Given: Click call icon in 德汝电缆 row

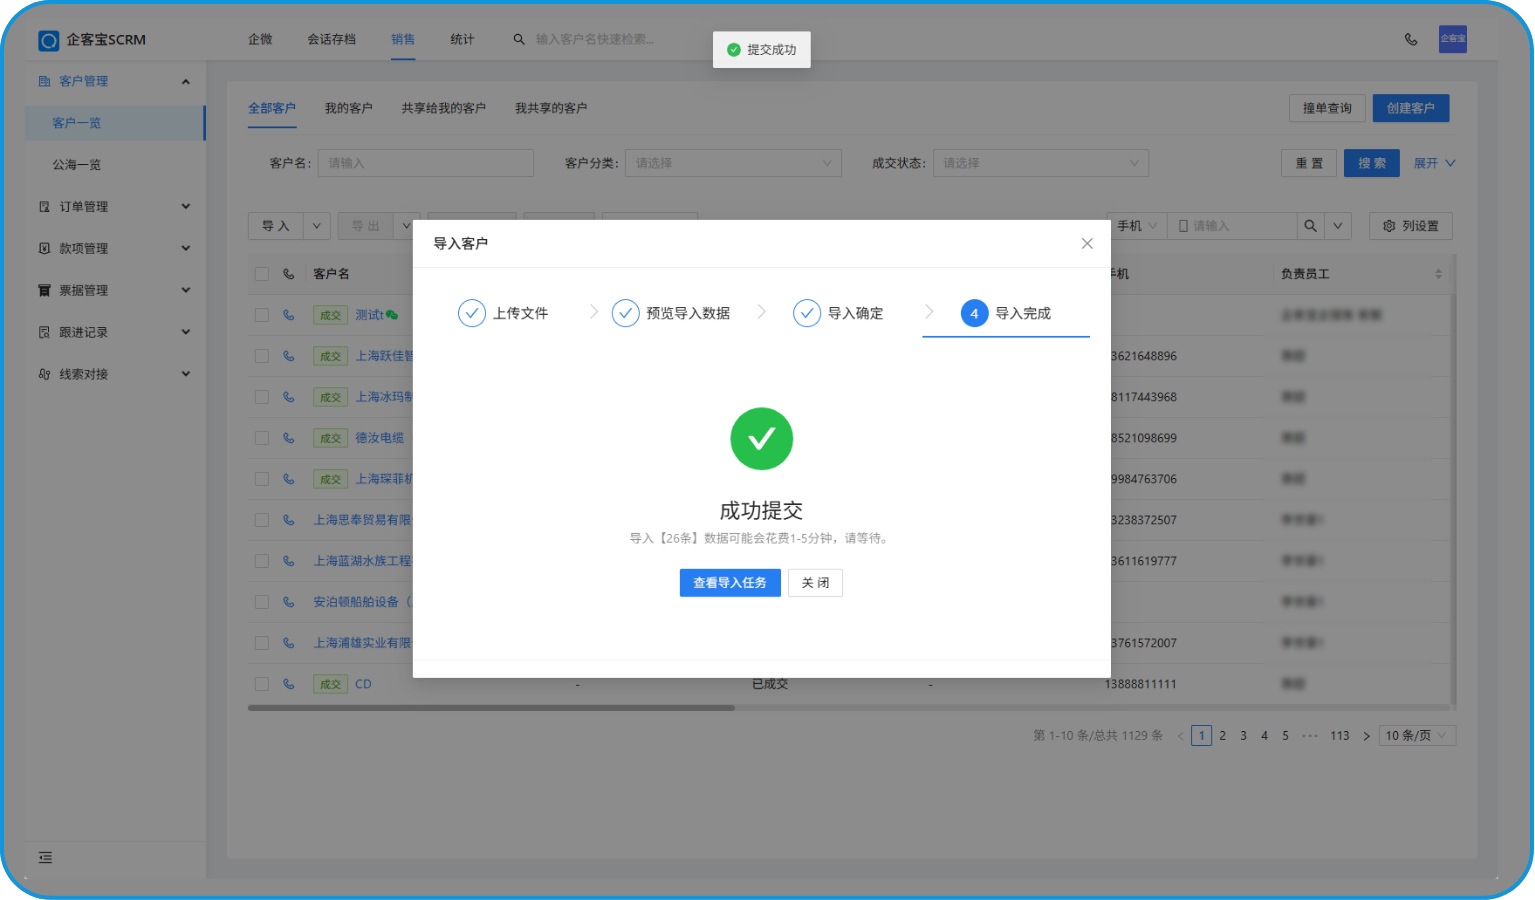Looking at the screenshot, I should 289,438.
